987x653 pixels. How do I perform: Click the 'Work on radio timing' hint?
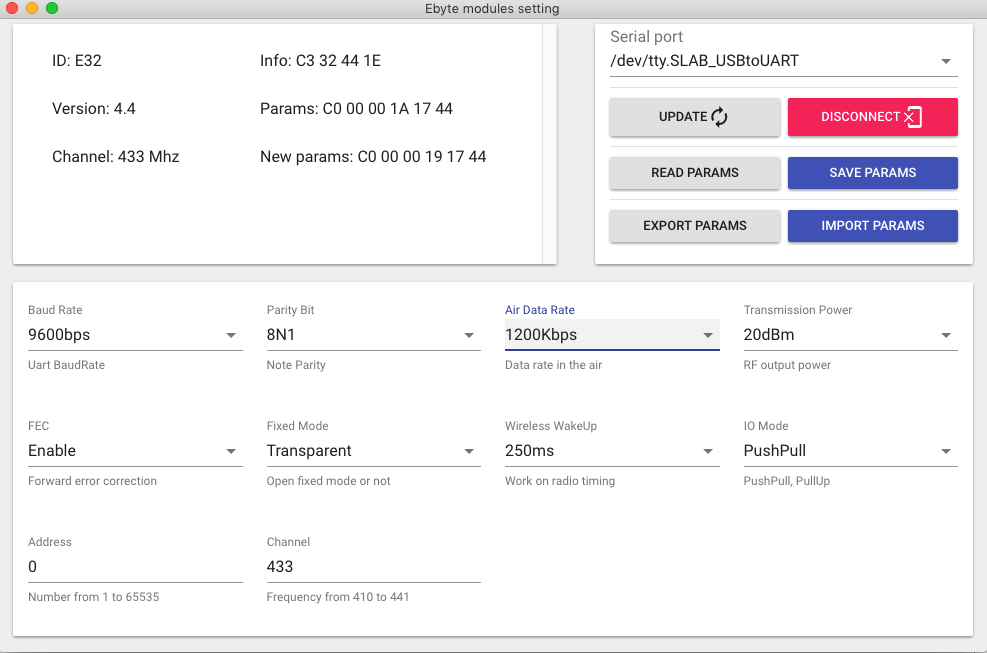pyautogui.click(x=560, y=481)
